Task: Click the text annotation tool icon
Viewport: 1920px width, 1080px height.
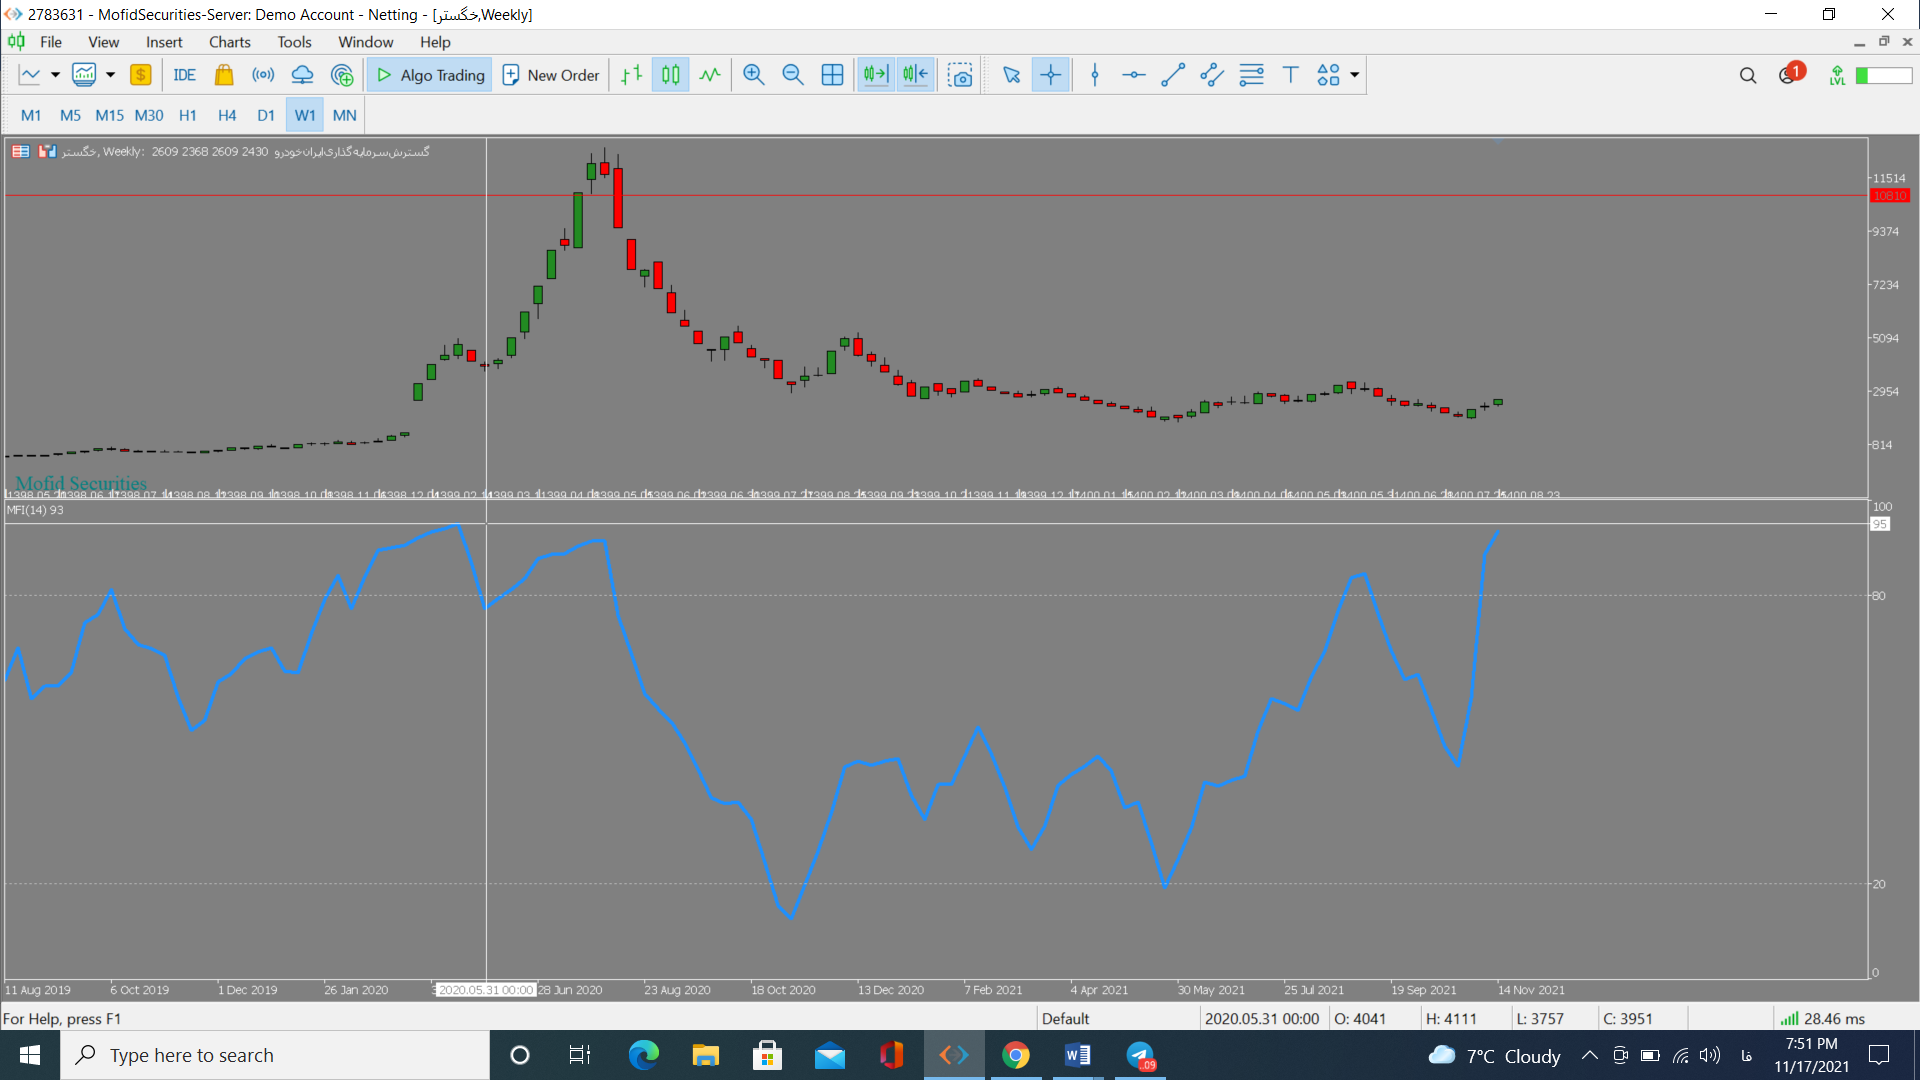Action: [1294, 75]
